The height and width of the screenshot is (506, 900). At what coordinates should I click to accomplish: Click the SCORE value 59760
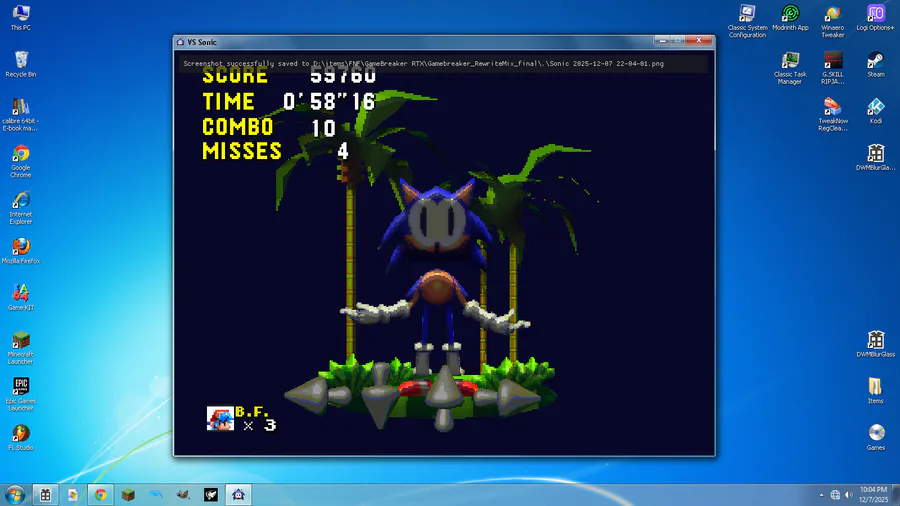[x=343, y=75]
